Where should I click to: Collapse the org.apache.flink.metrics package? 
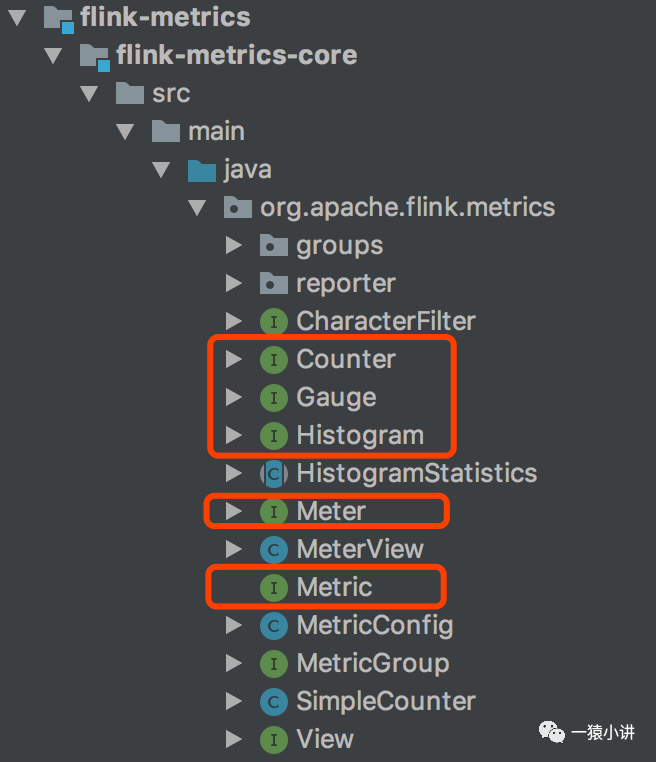pos(197,207)
